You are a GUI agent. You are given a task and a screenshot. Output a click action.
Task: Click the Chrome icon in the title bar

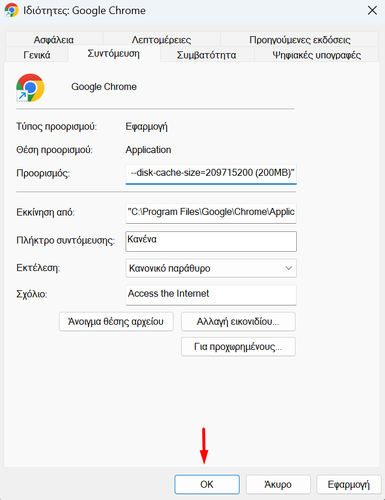[11, 10]
